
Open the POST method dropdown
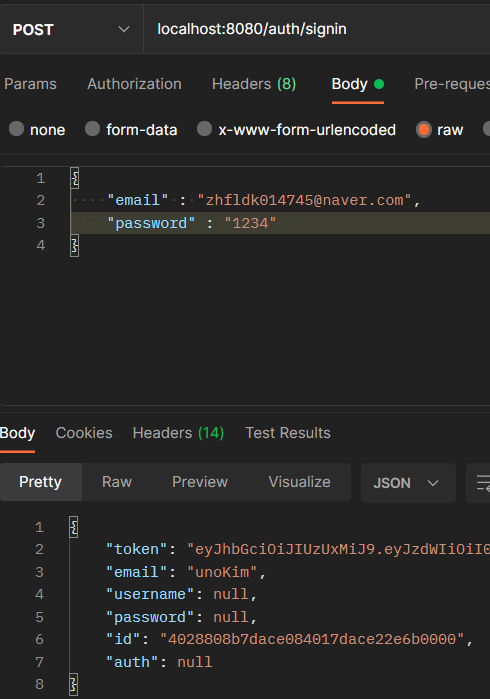click(x=71, y=29)
